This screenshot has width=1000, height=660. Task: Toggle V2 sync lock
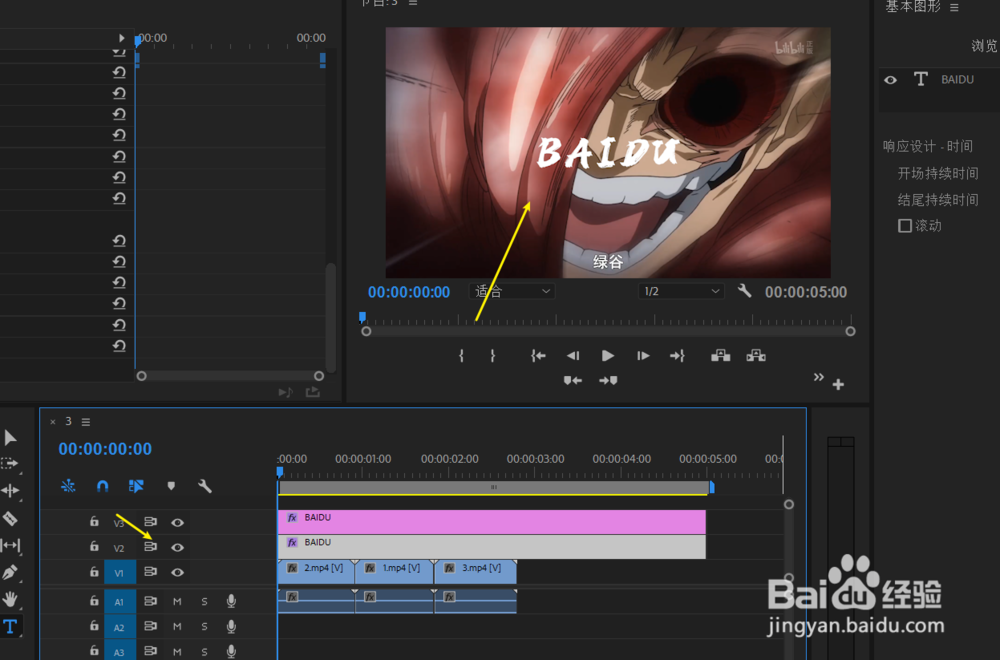coord(150,547)
